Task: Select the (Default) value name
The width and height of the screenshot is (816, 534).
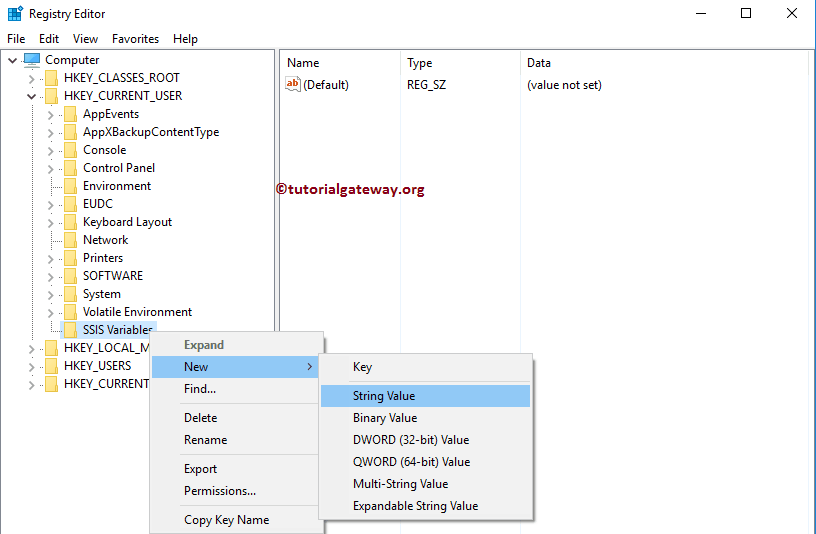Action: click(x=326, y=85)
